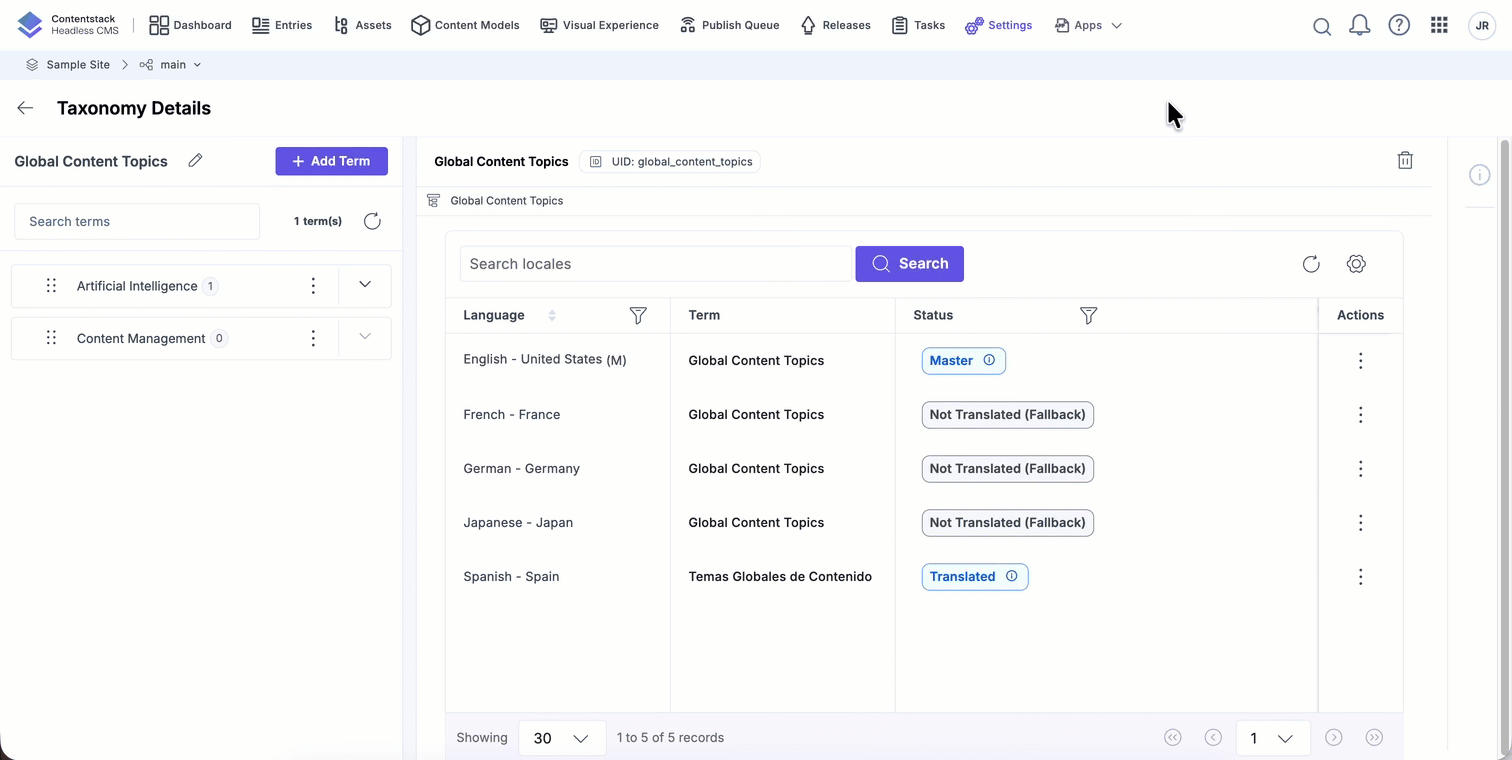This screenshot has height=760, width=1512.
Task: Sort by Language column
Action: tap(552, 315)
